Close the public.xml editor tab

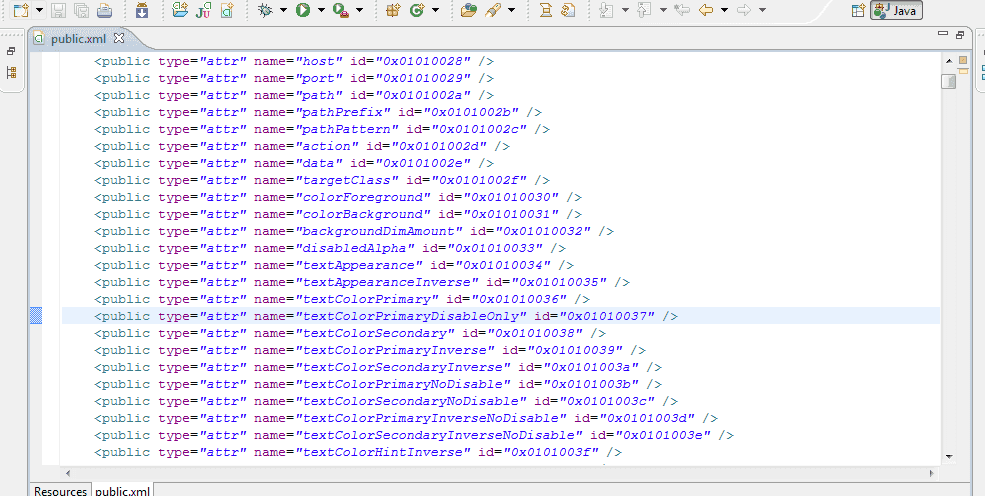coord(119,38)
